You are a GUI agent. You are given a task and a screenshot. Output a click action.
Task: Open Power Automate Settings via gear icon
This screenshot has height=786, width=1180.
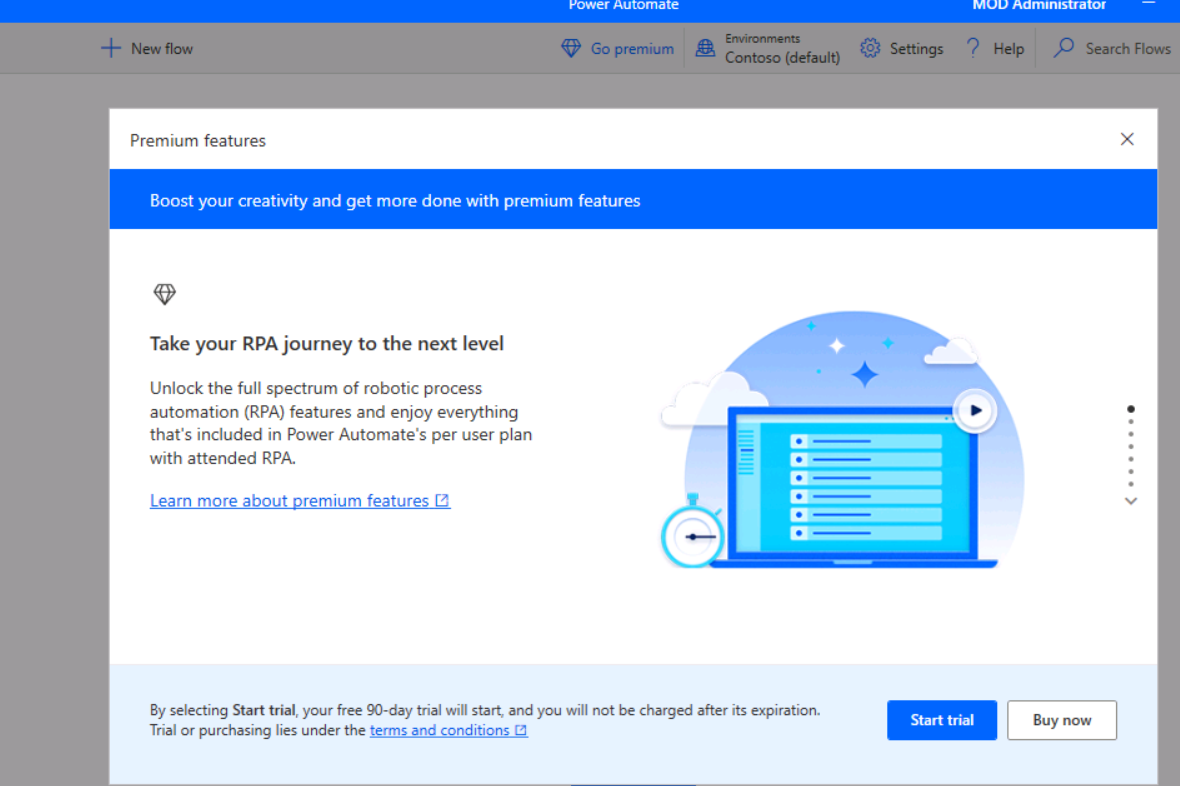point(869,47)
